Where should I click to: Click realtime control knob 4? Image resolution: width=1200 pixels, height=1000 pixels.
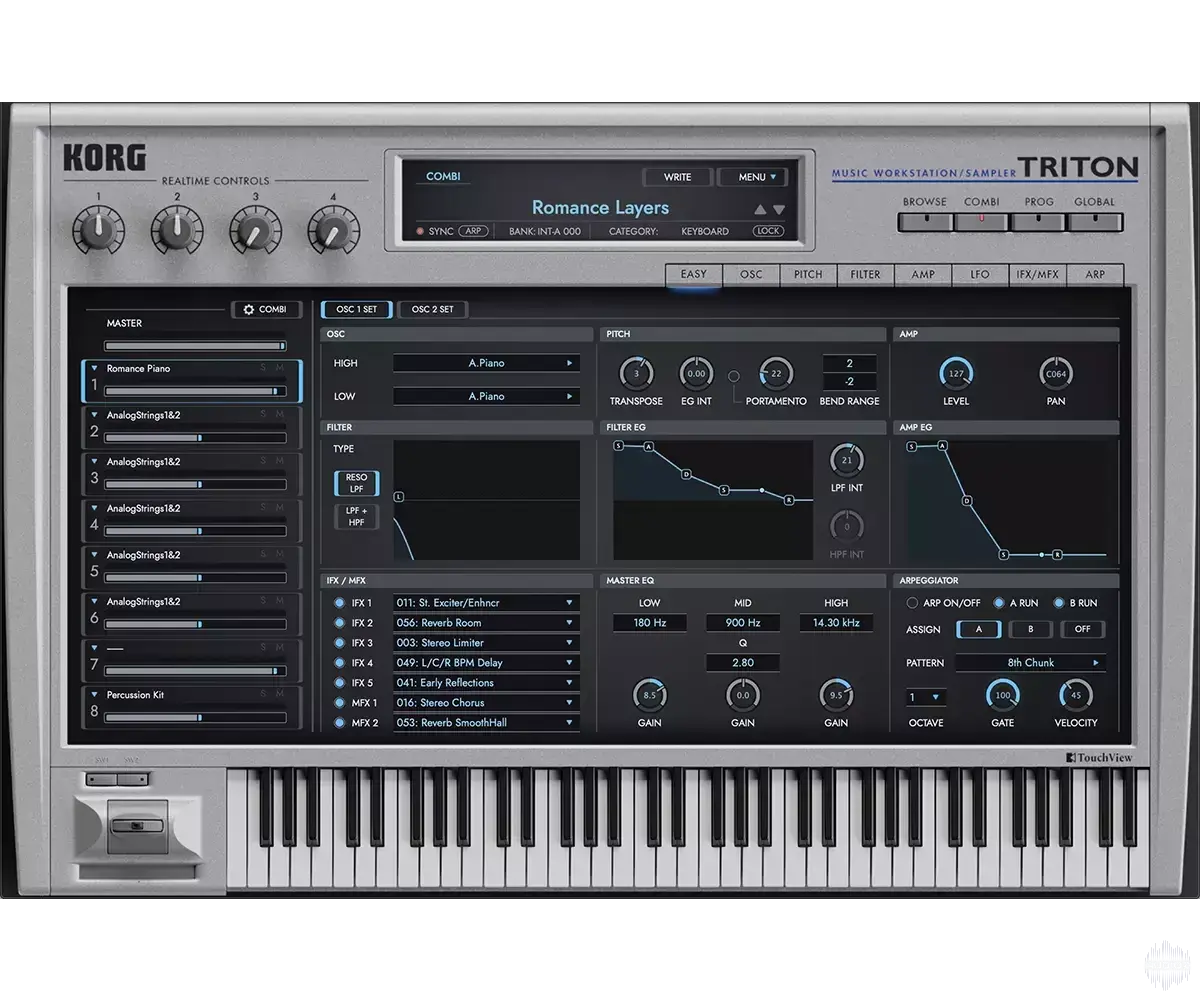point(333,232)
